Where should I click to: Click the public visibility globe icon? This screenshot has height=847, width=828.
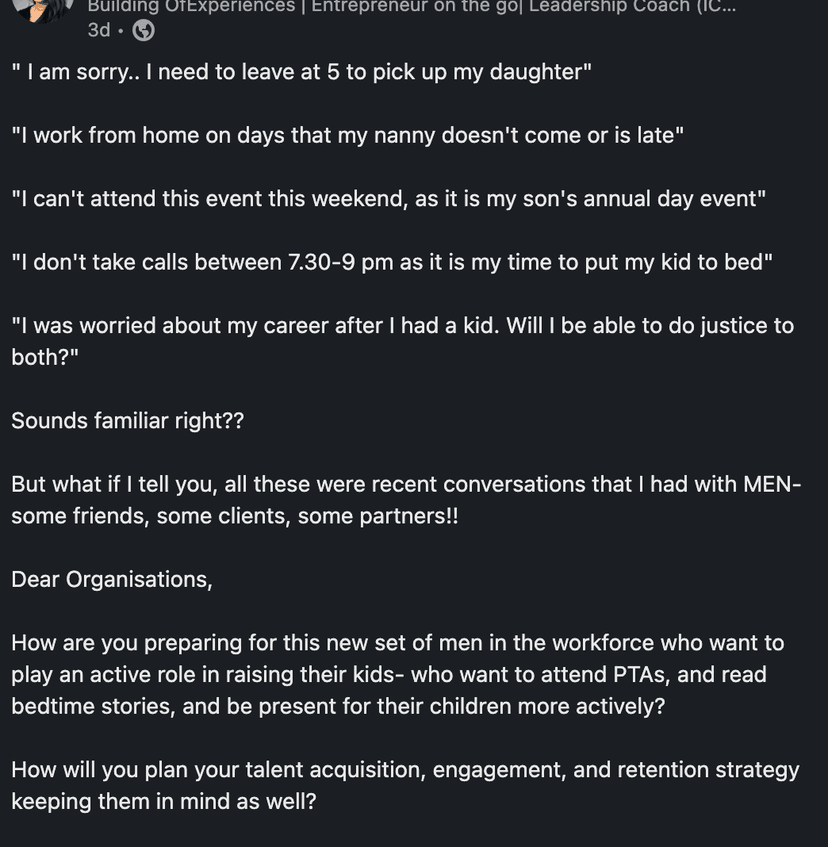[144, 31]
